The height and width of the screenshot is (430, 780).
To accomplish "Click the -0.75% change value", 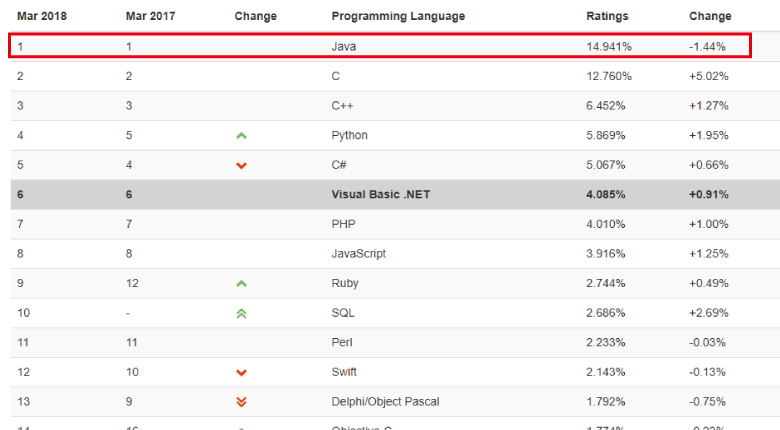I will (707, 402).
